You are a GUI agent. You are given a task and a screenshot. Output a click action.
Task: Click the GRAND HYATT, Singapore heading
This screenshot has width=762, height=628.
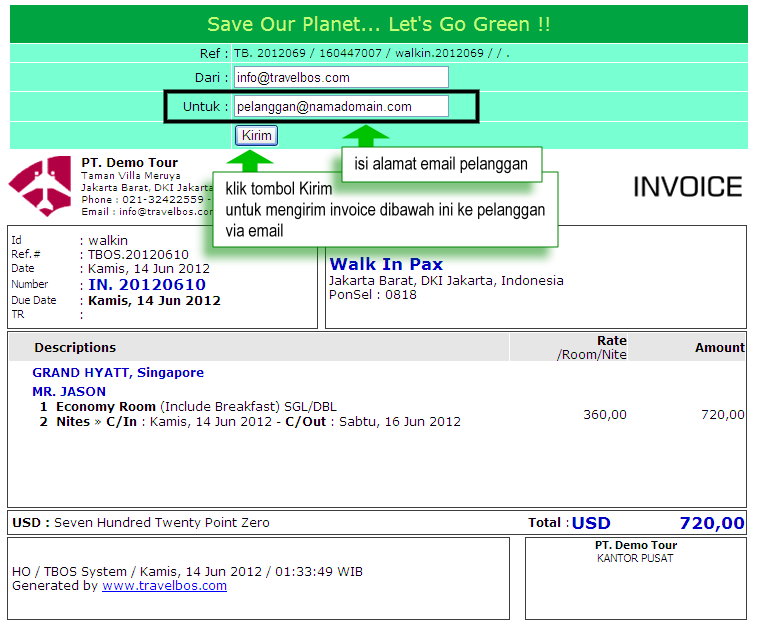coord(118,372)
